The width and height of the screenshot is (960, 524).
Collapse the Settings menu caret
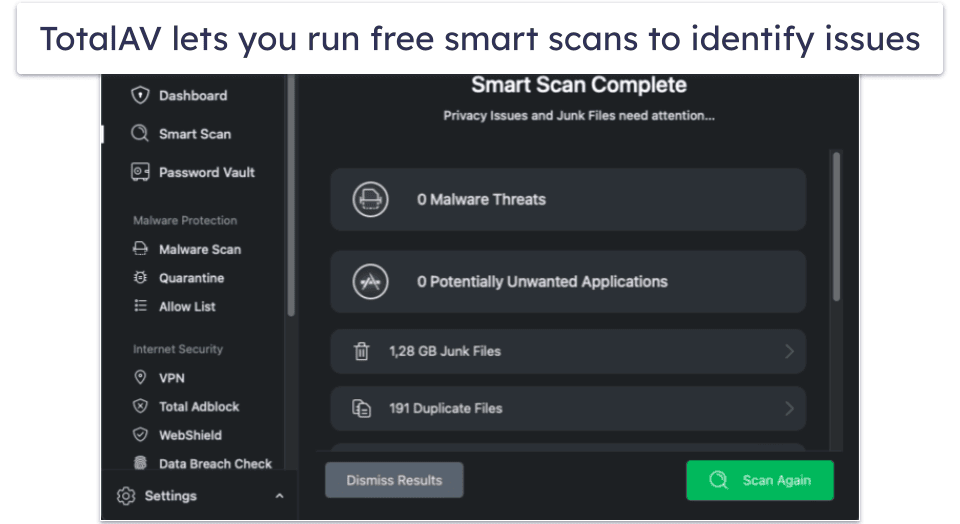(279, 496)
